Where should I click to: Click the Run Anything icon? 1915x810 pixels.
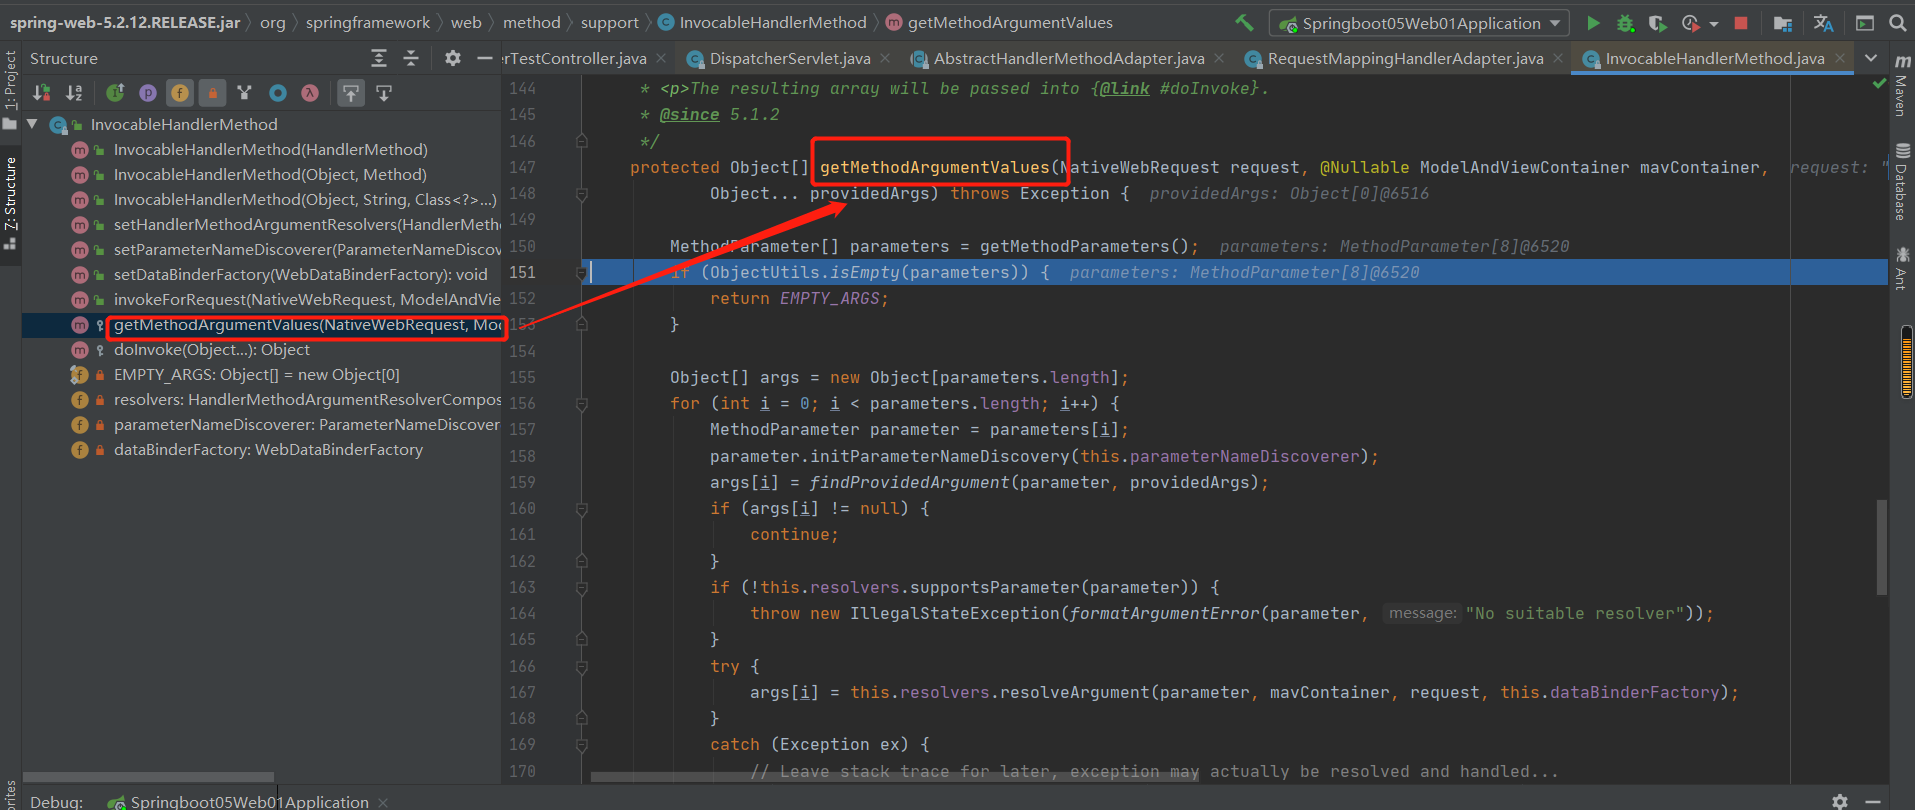click(1865, 22)
